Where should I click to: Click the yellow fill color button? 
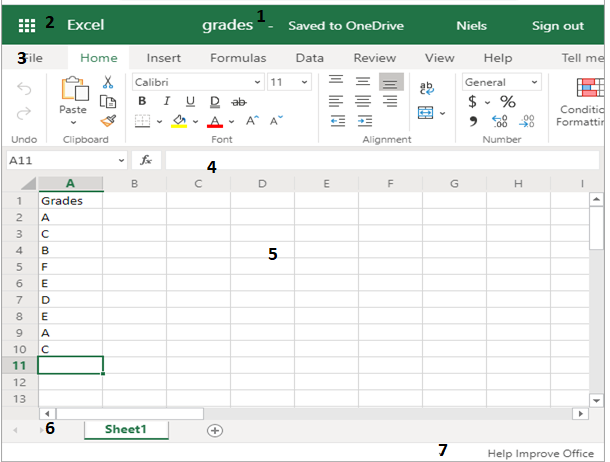pos(179,121)
